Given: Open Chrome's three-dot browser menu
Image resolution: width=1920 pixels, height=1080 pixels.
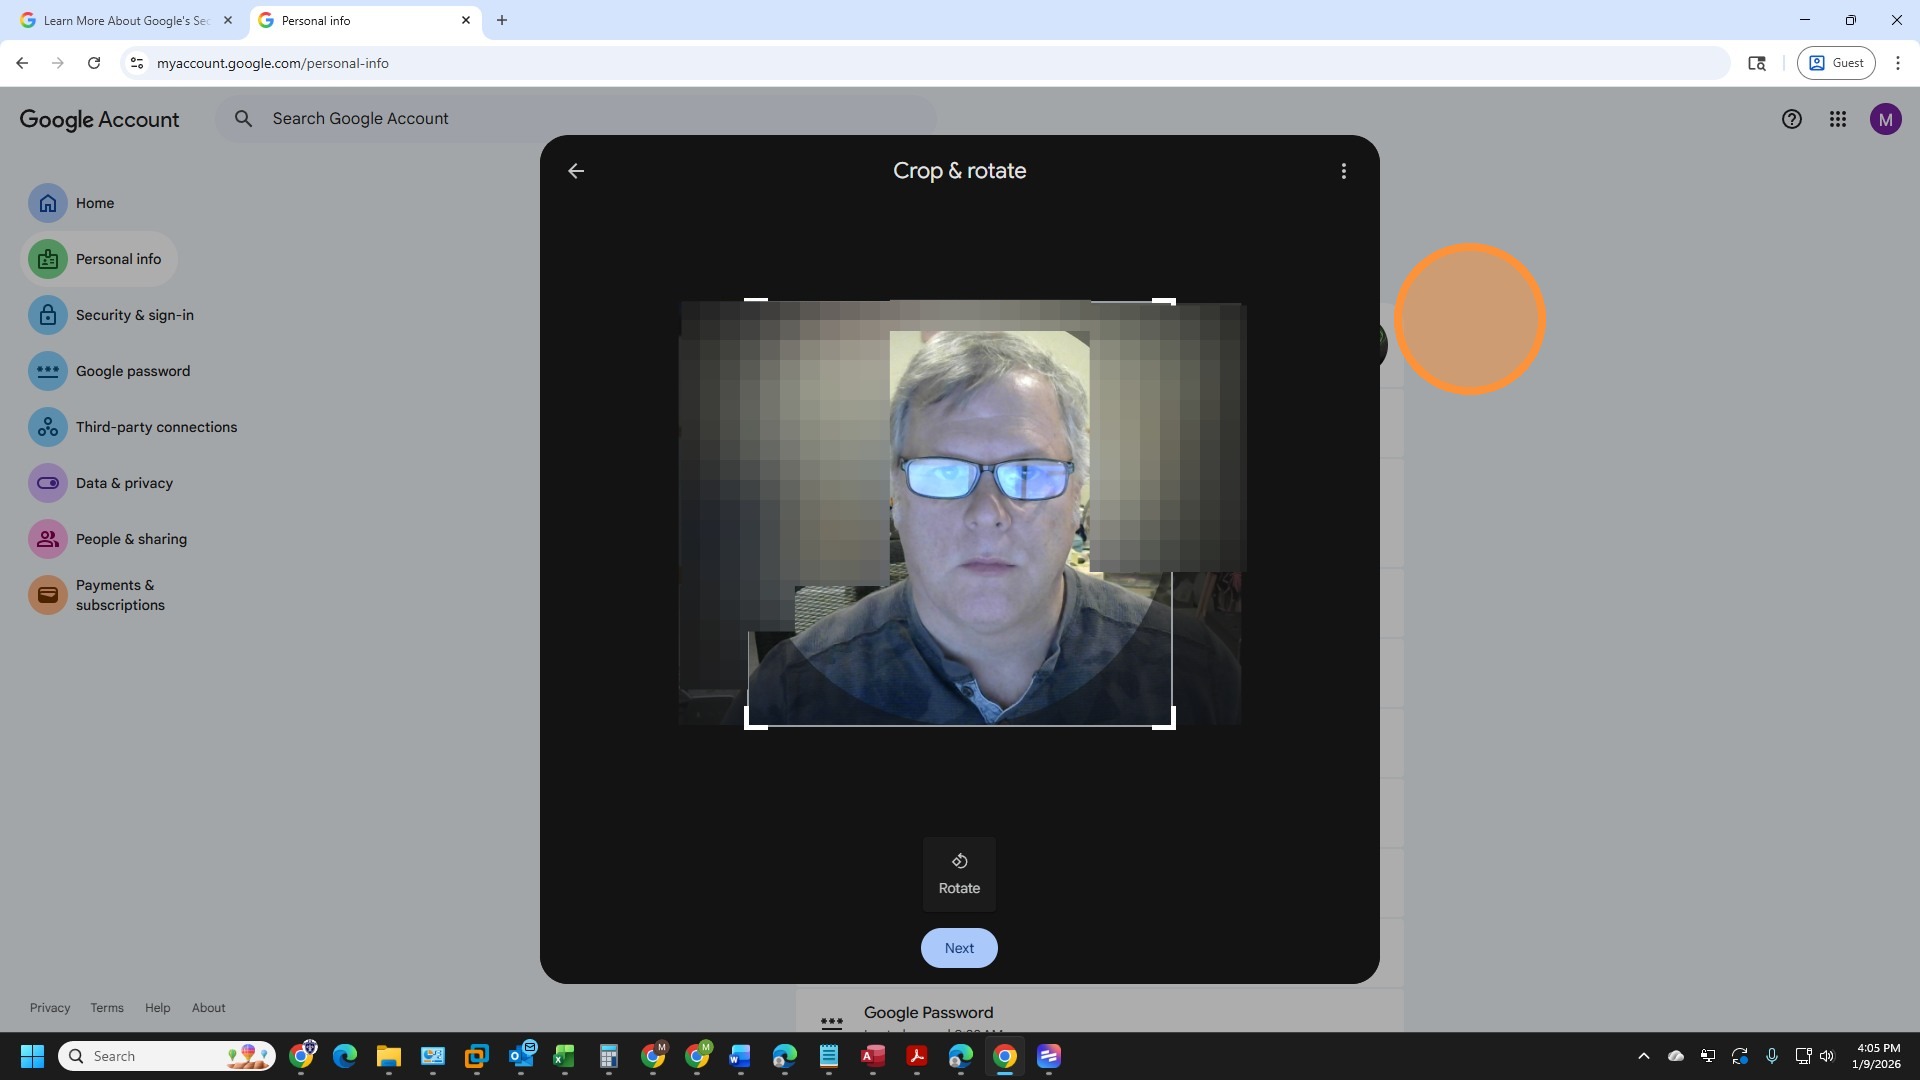Looking at the screenshot, I should pyautogui.click(x=1897, y=63).
